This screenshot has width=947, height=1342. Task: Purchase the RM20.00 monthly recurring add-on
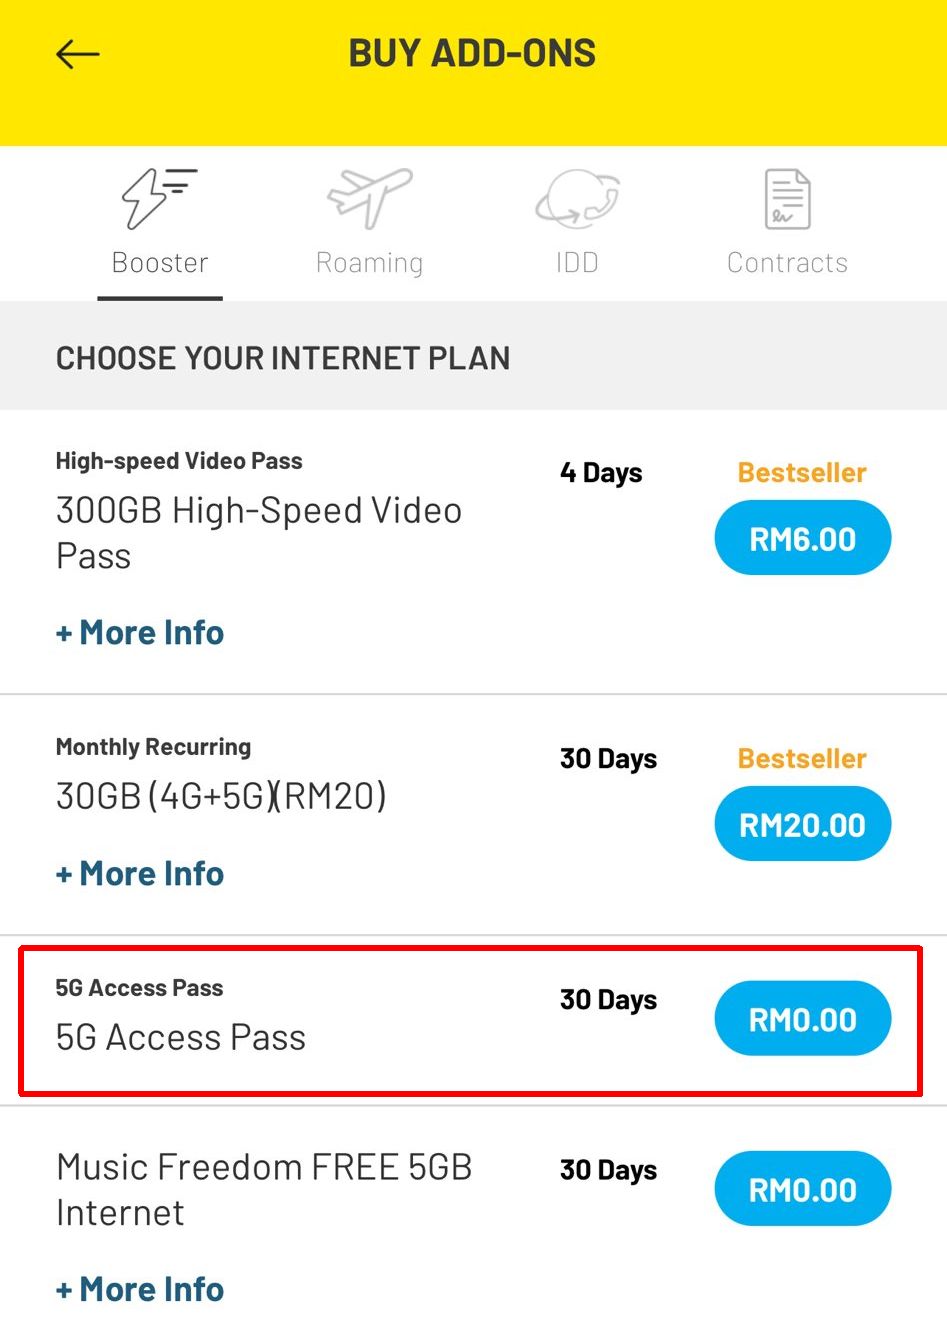point(802,823)
